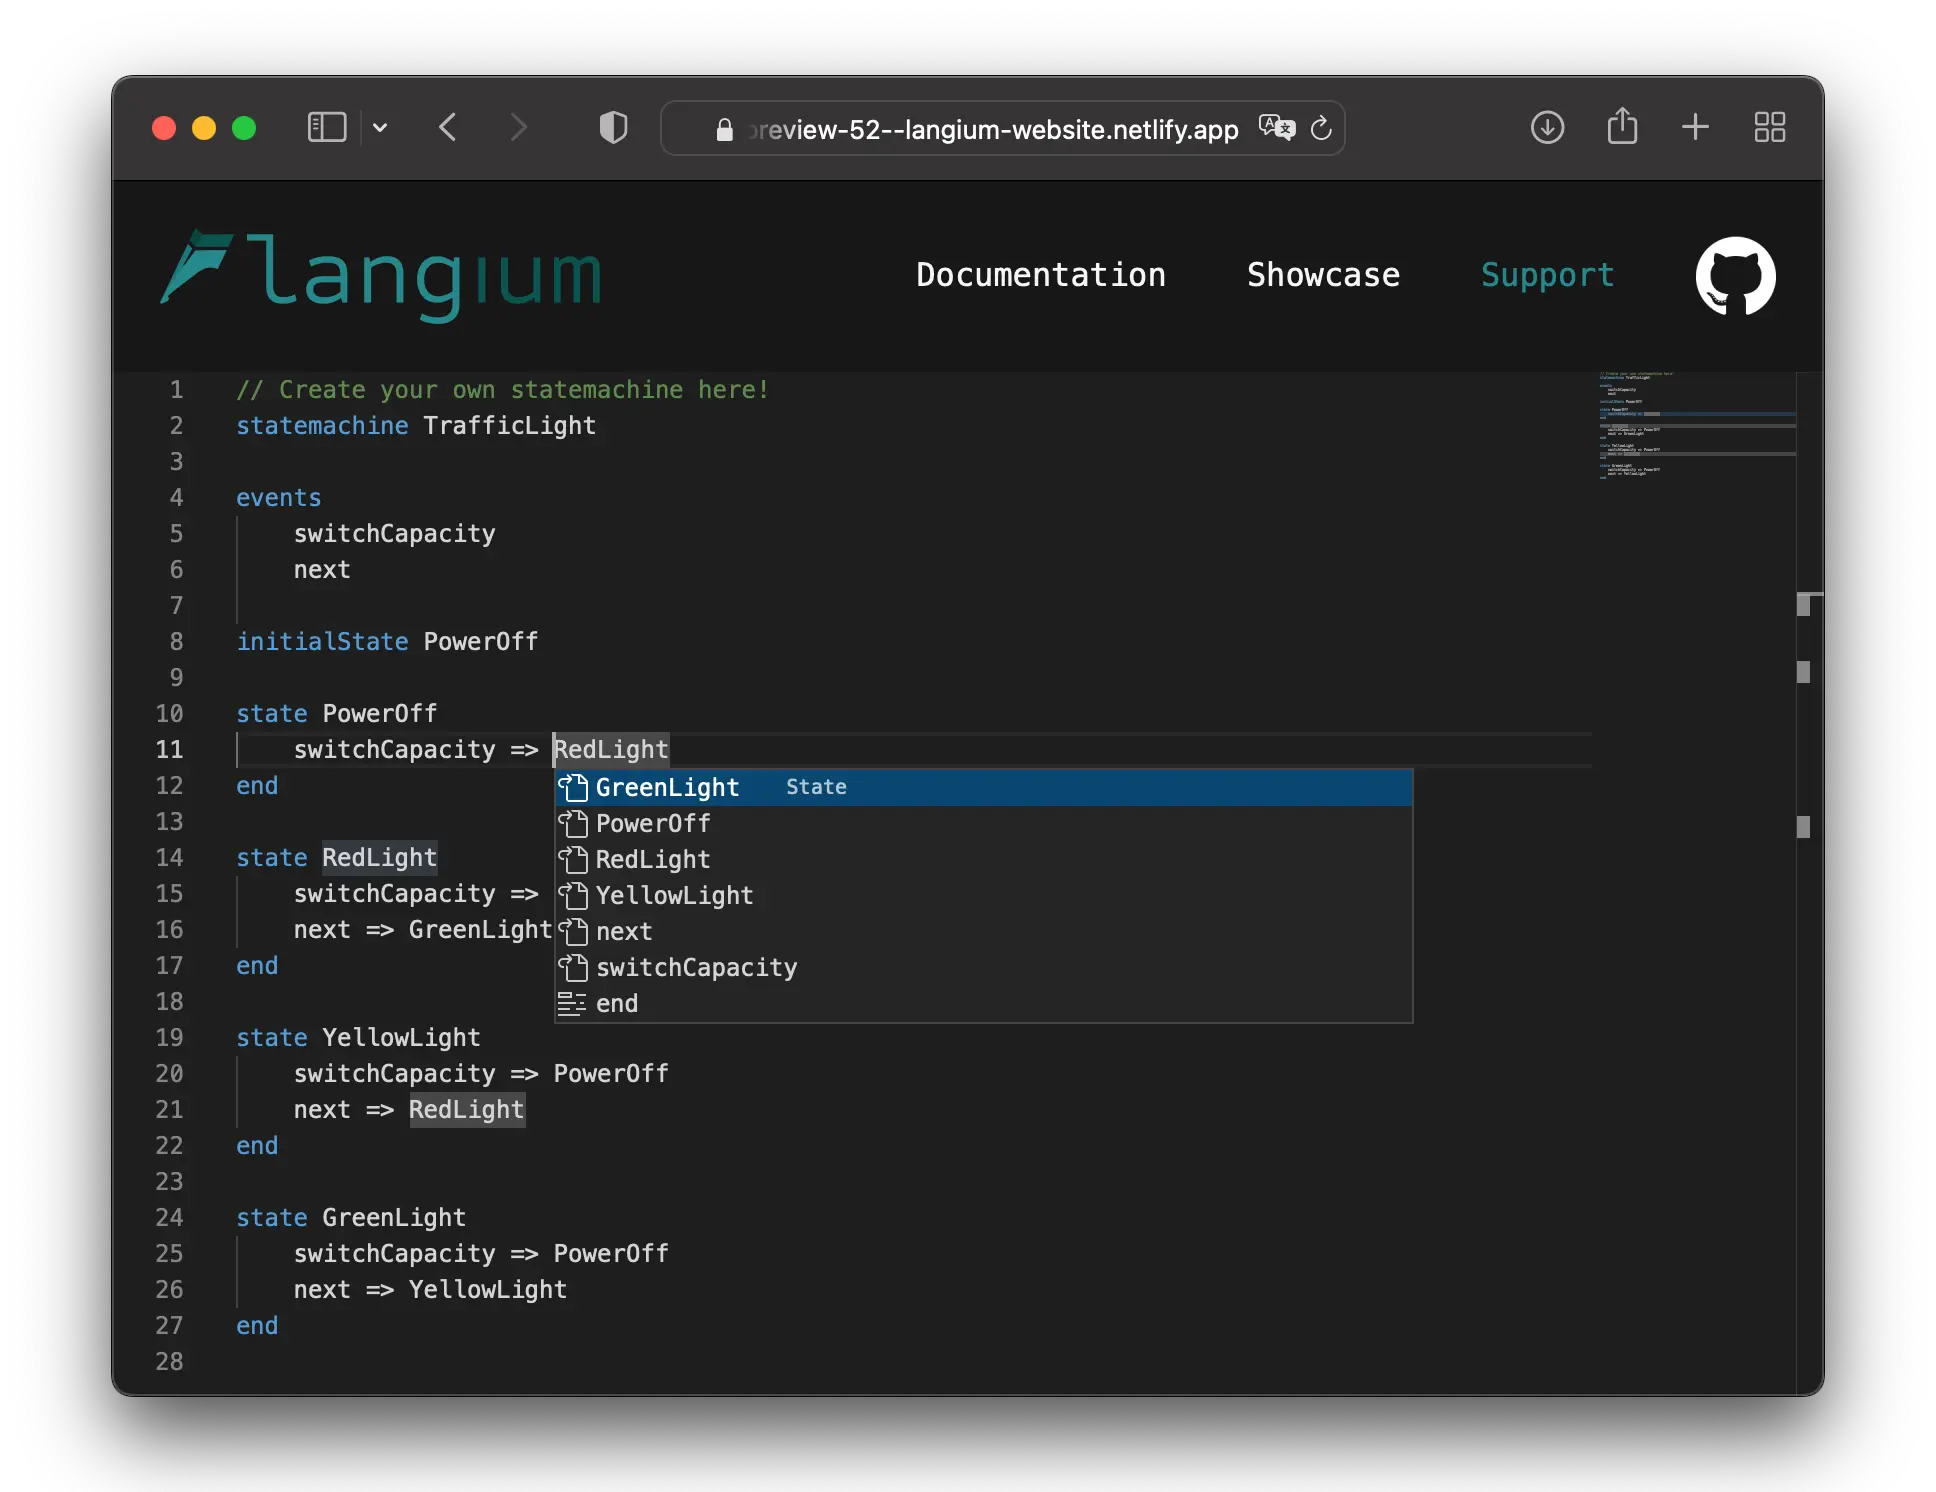The width and height of the screenshot is (1936, 1492).
Task: Click state GreenLight name on line 24
Action: click(394, 1218)
